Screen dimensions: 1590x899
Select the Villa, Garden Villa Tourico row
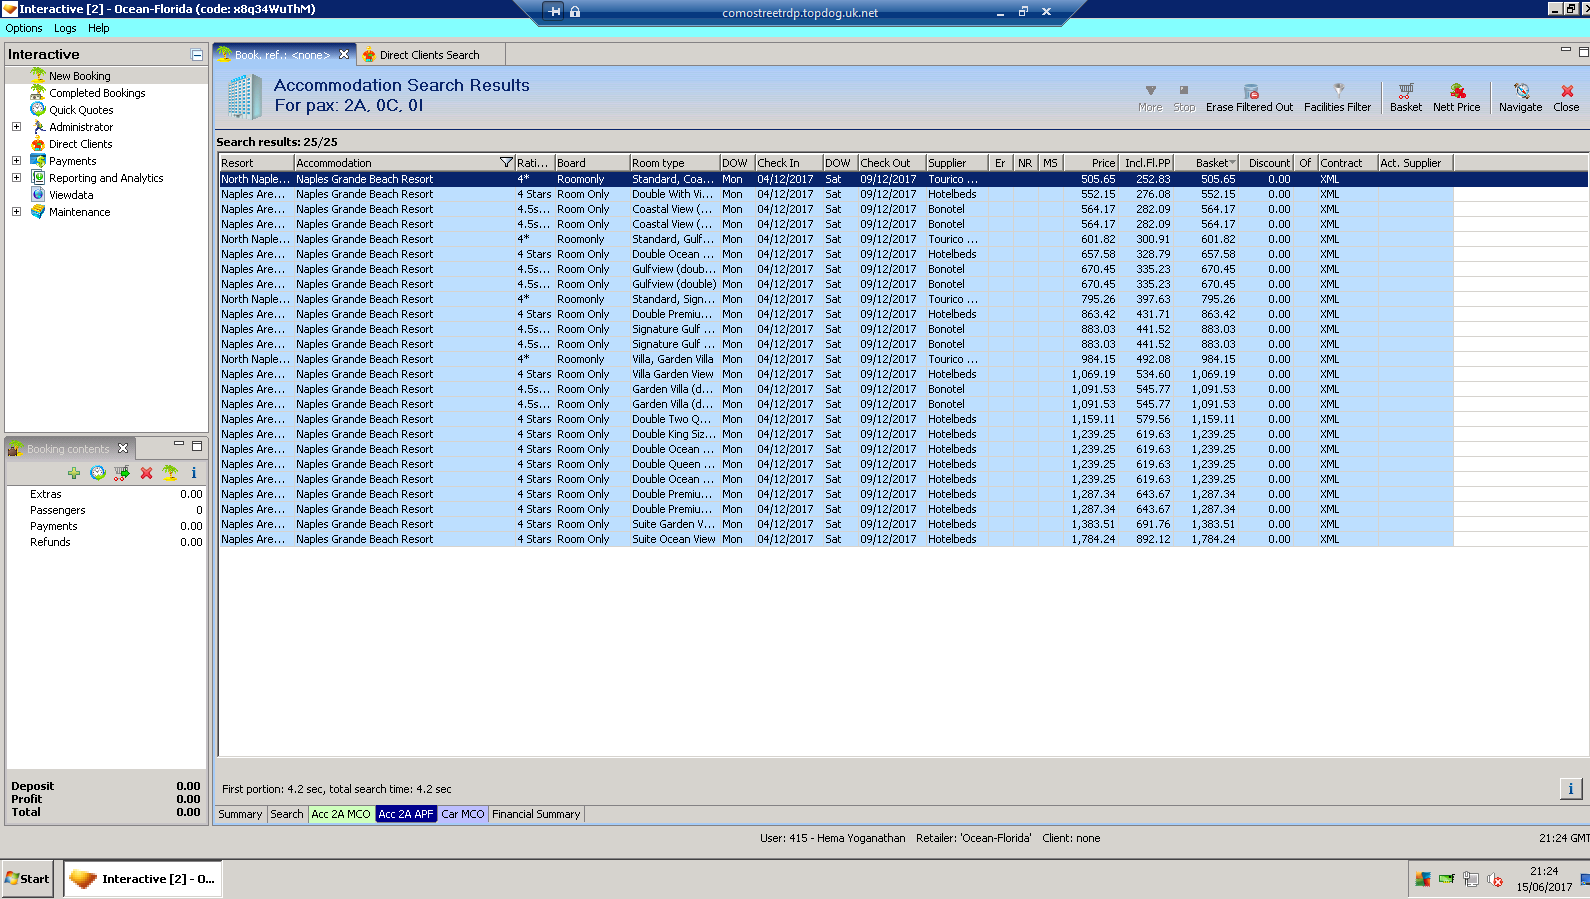click(x=836, y=359)
